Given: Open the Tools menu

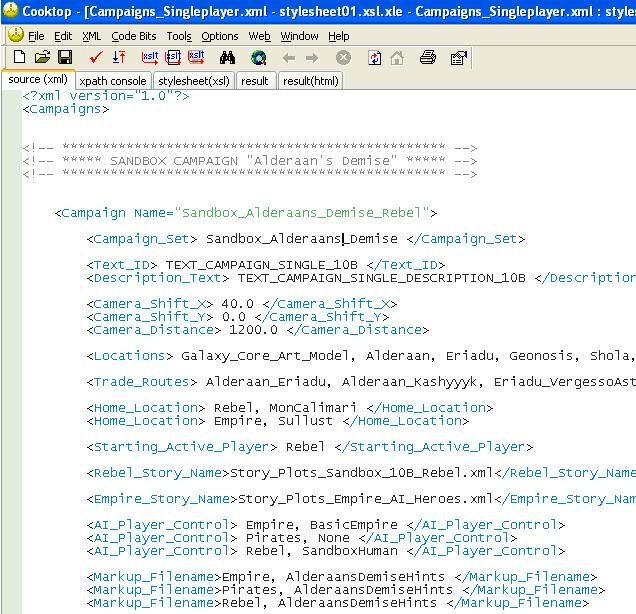Looking at the screenshot, I should point(179,36).
